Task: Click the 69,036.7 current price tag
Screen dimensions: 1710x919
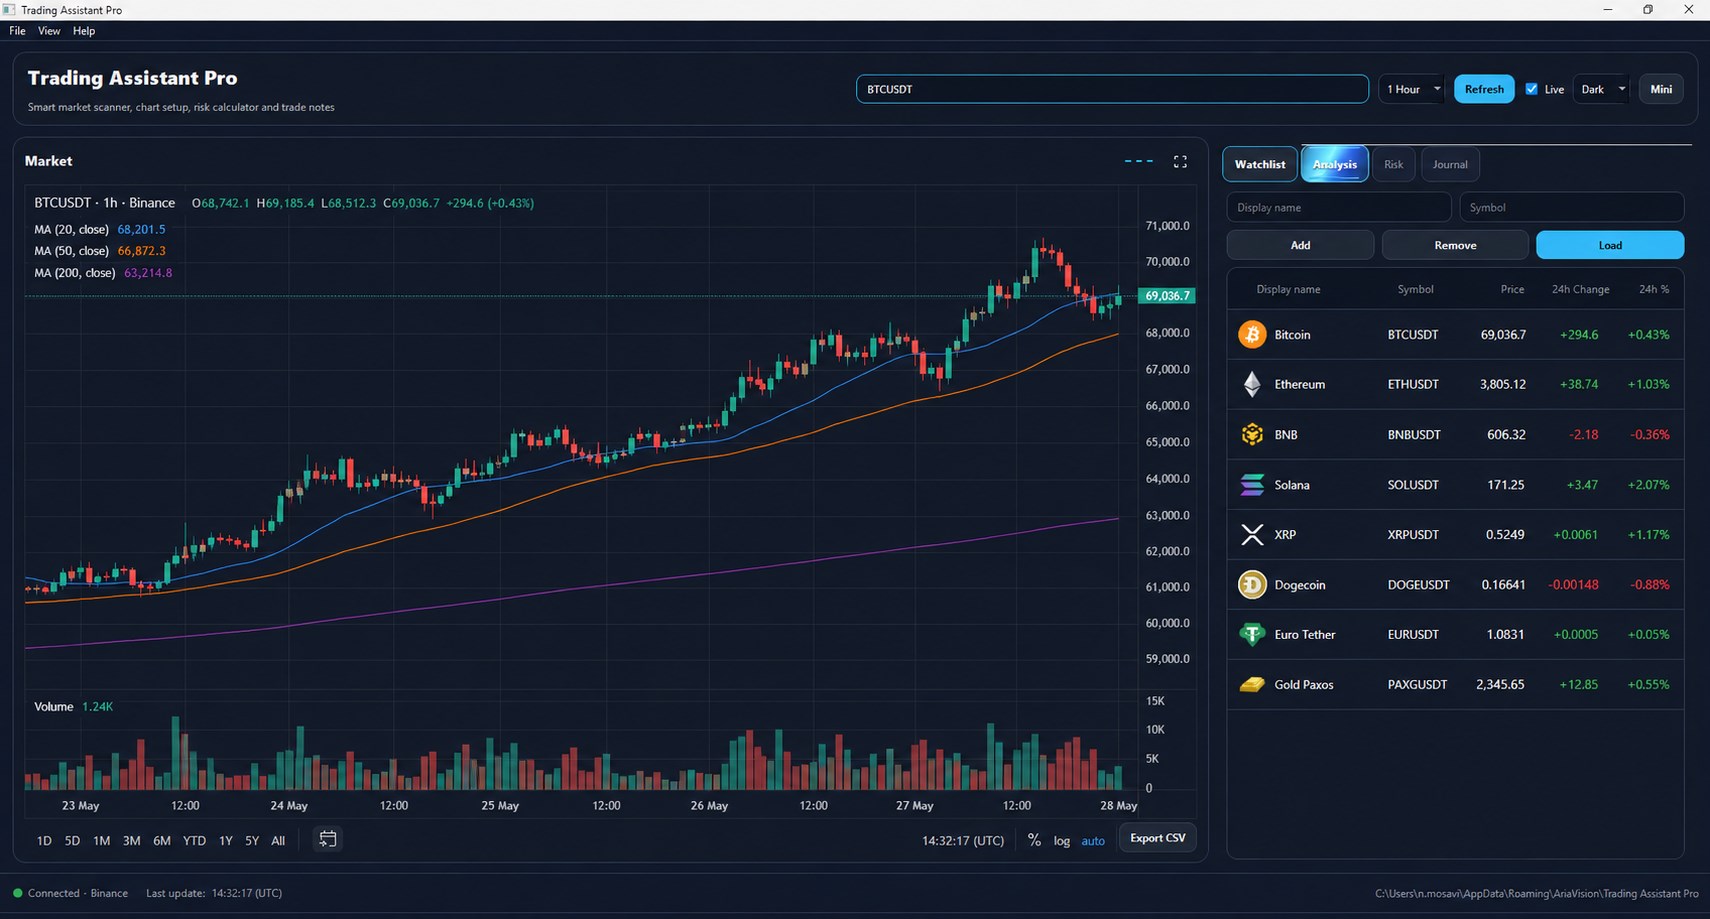Action: click(x=1167, y=296)
